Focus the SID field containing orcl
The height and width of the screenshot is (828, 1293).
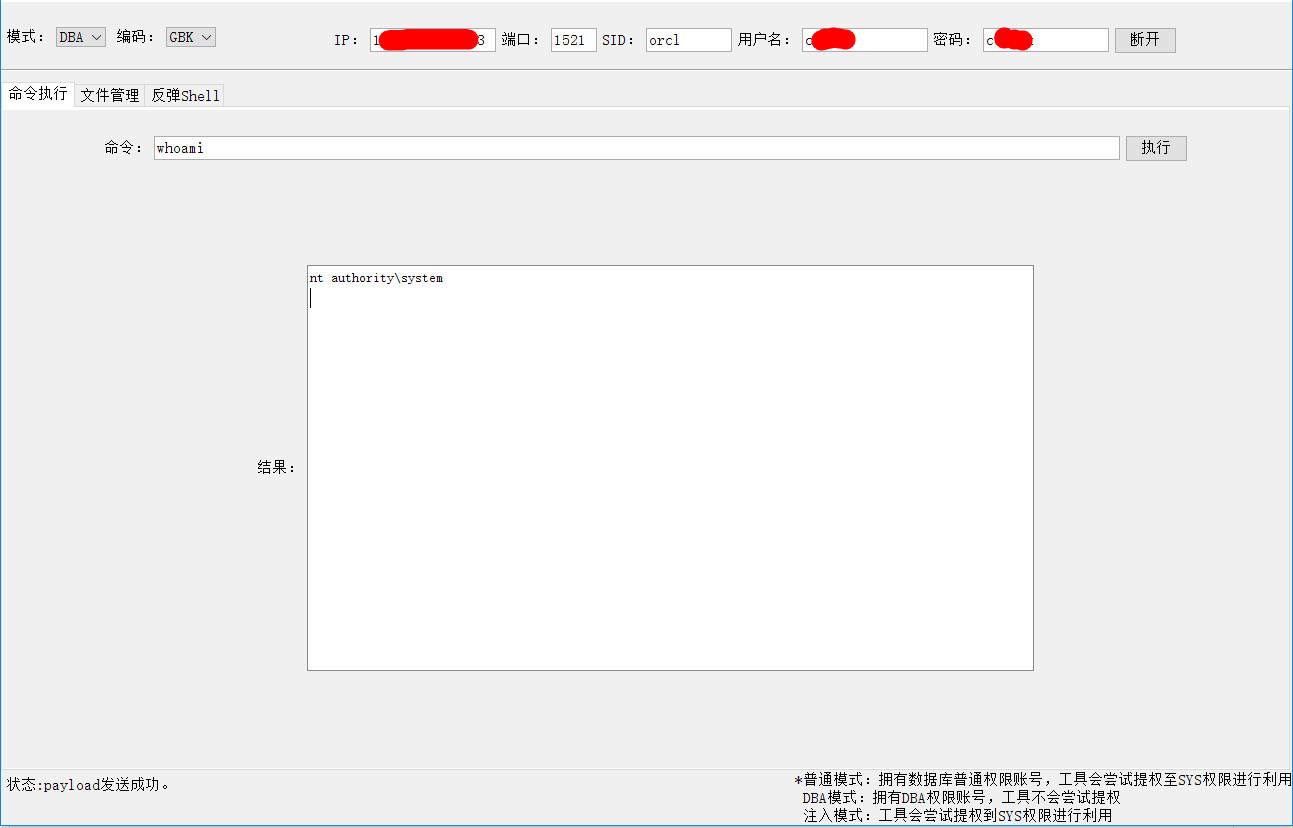(x=688, y=40)
